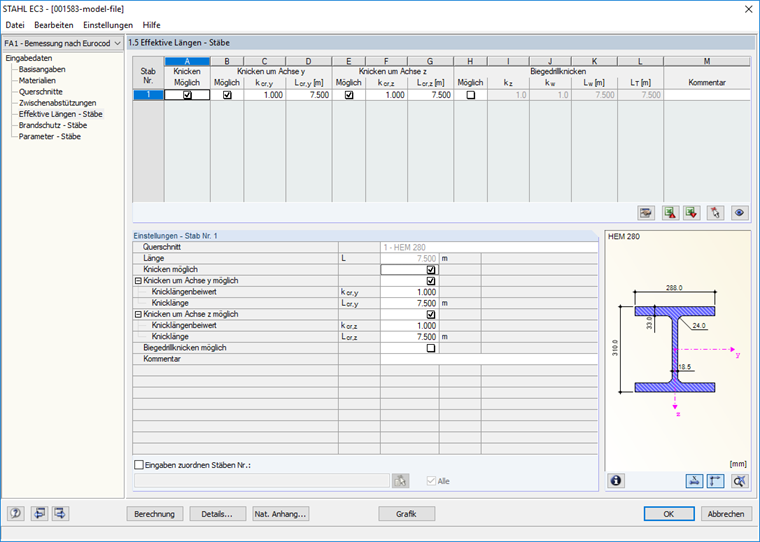Click the Berechnung button

[x=155, y=514]
